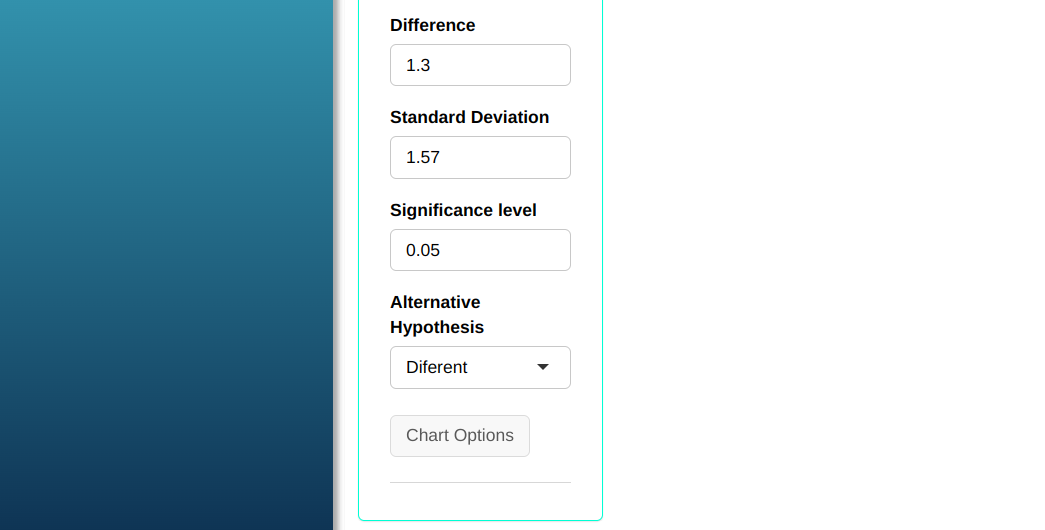Open the Alternative Hypothesis dropdown
The width and height of the screenshot is (1045, 530).
point(480,367)
